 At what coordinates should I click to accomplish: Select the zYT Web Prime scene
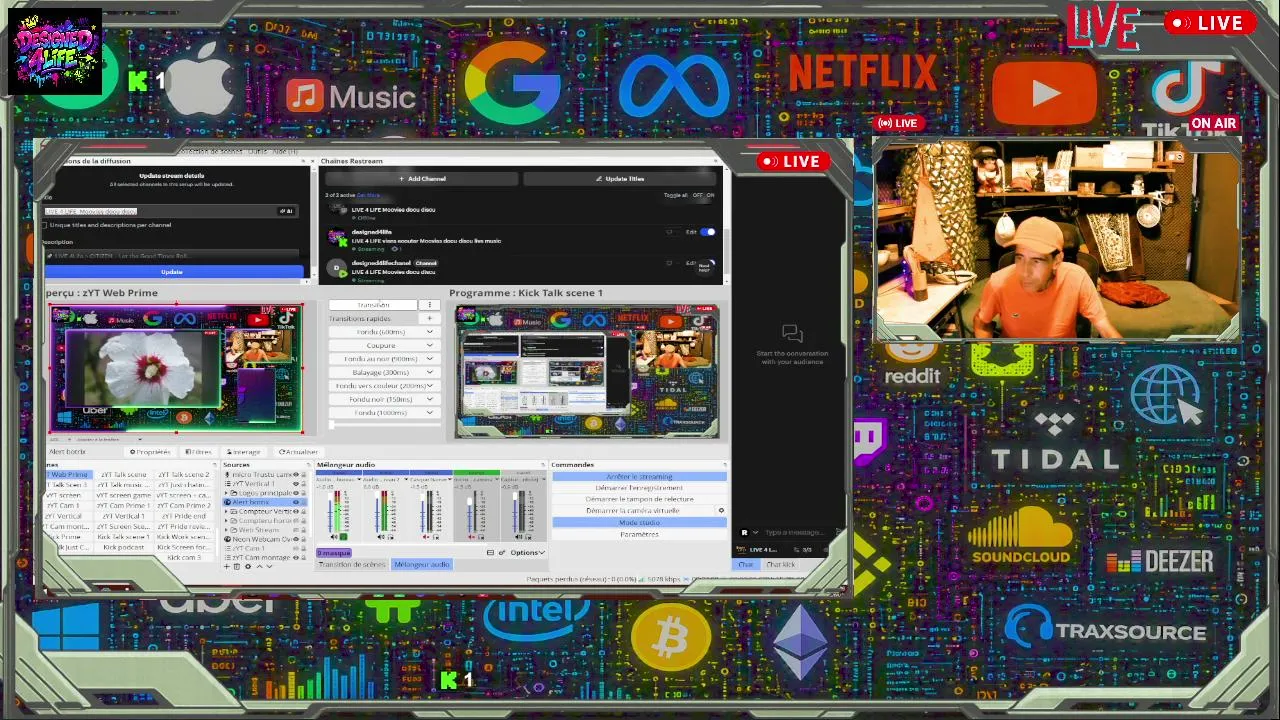coord(68,475)
